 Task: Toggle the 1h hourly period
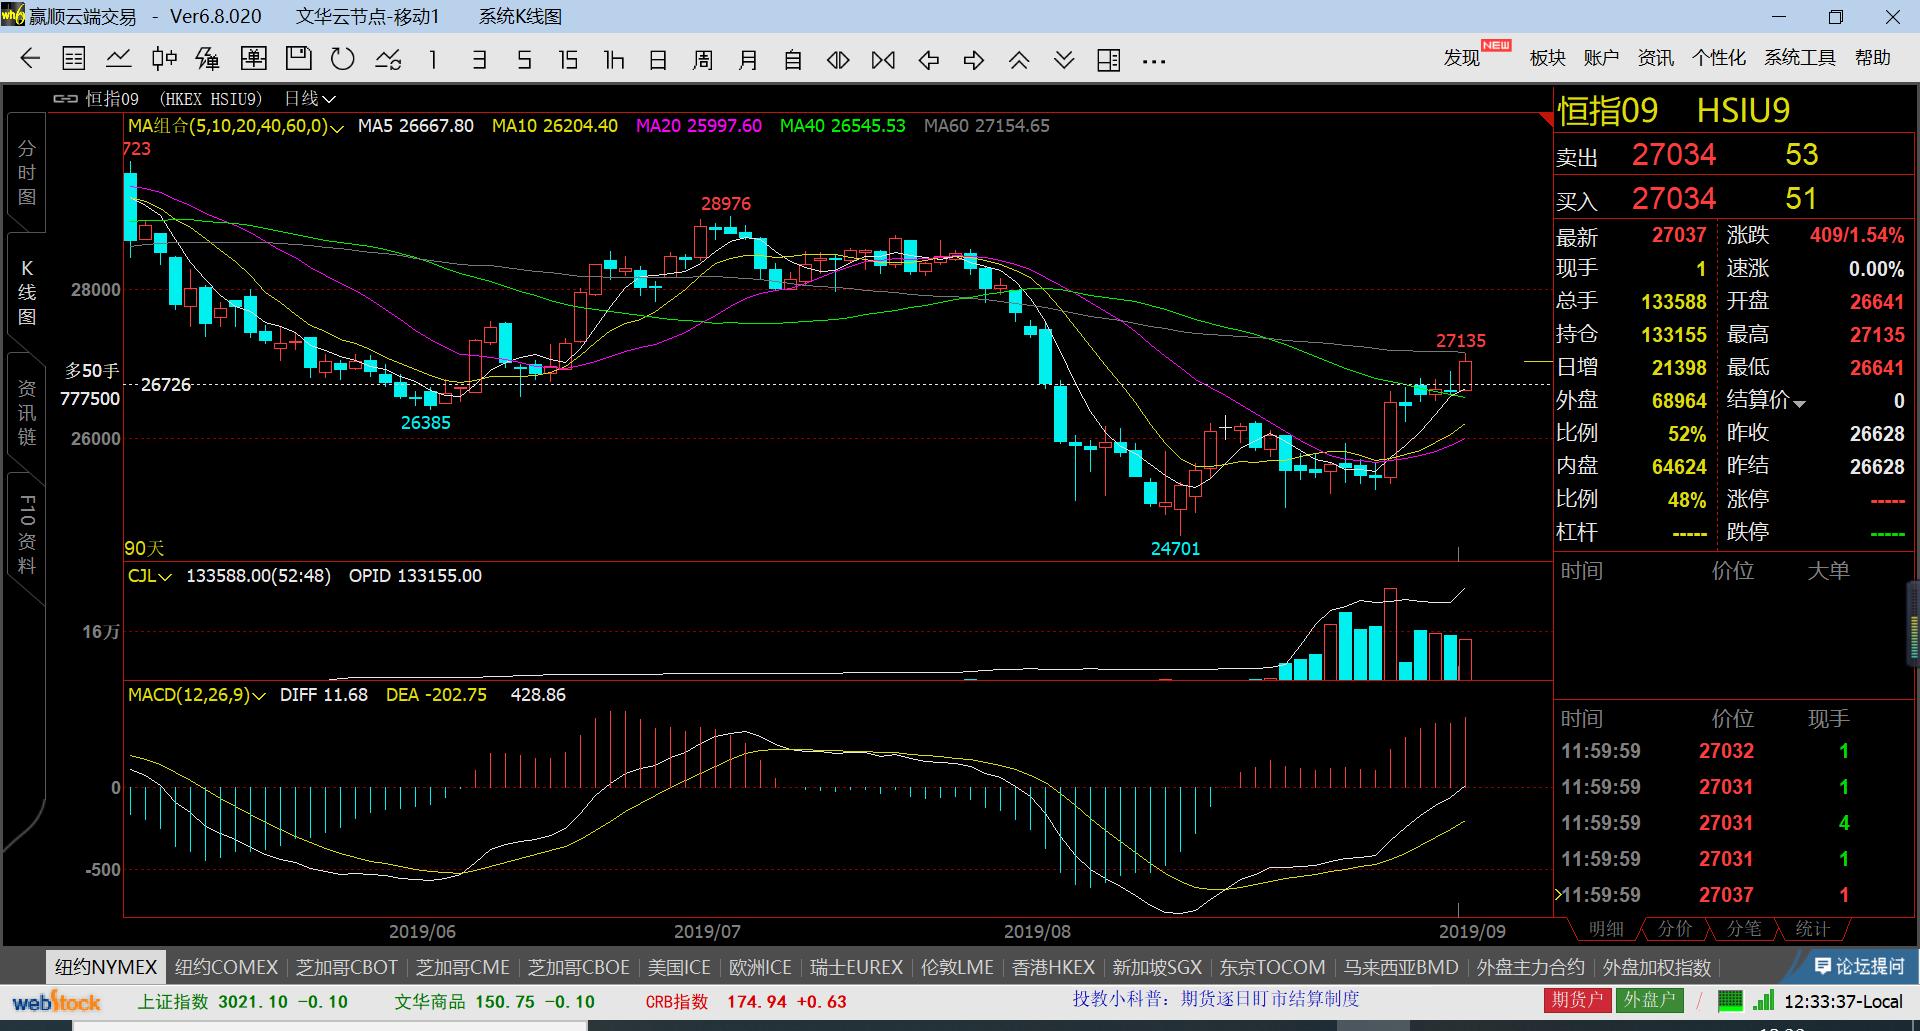(613, 60)
